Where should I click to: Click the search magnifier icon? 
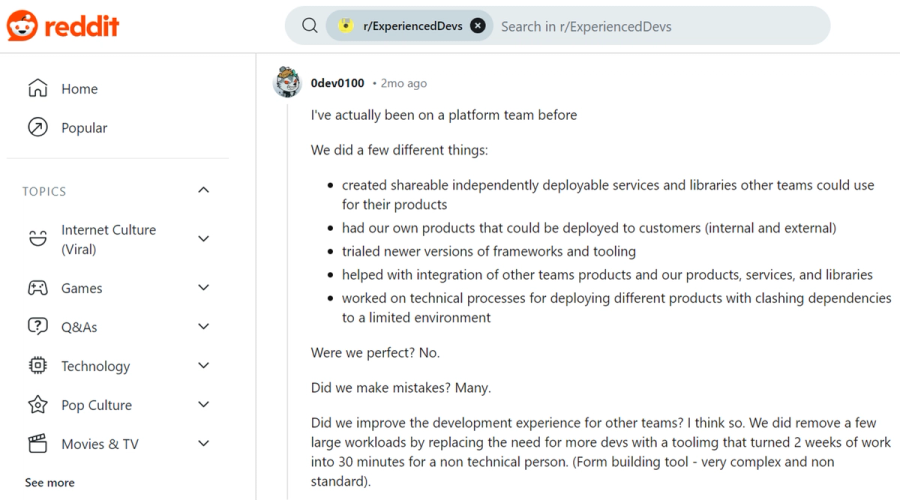pos(310,26)
